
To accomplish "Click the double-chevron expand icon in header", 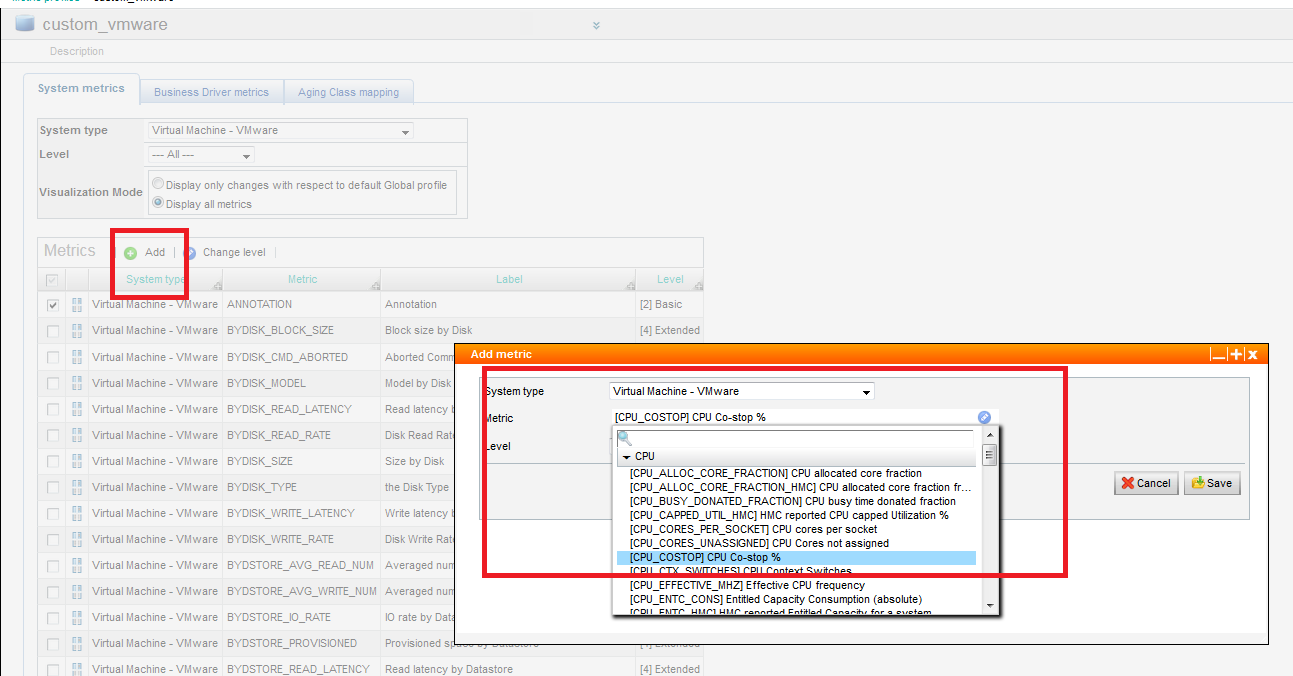I will [596, 25].
